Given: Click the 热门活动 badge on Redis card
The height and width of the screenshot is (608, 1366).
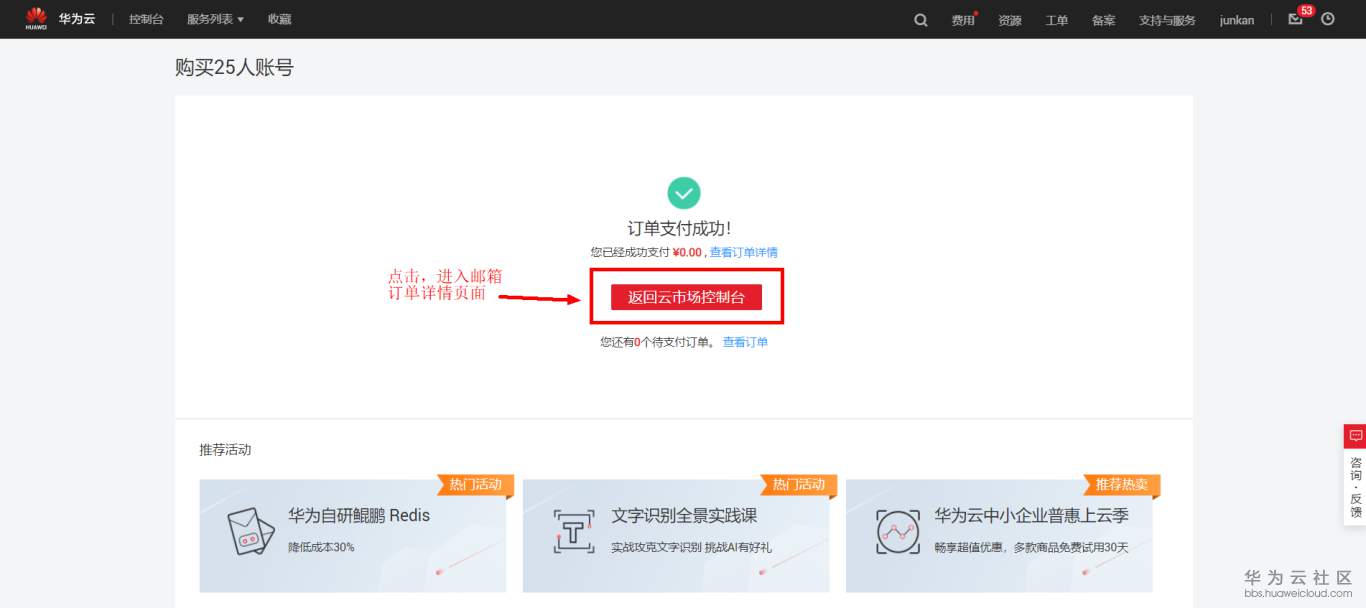Looking at the screenshot, I should [475, 485].
